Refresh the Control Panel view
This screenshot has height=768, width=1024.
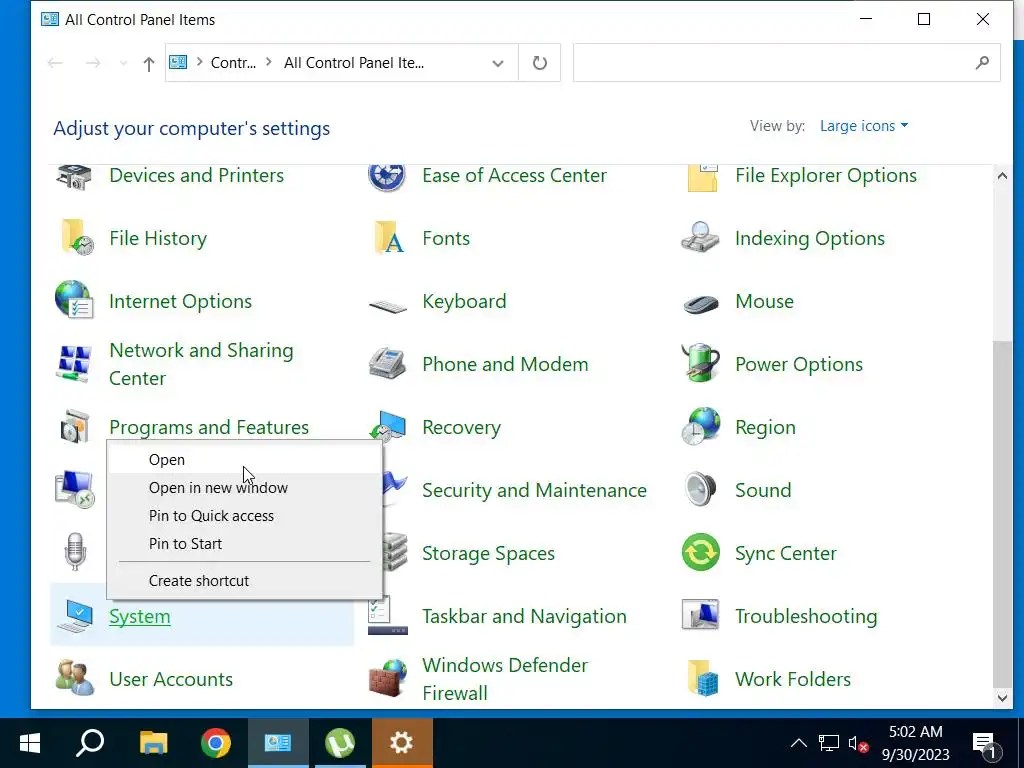pos(539,63)
